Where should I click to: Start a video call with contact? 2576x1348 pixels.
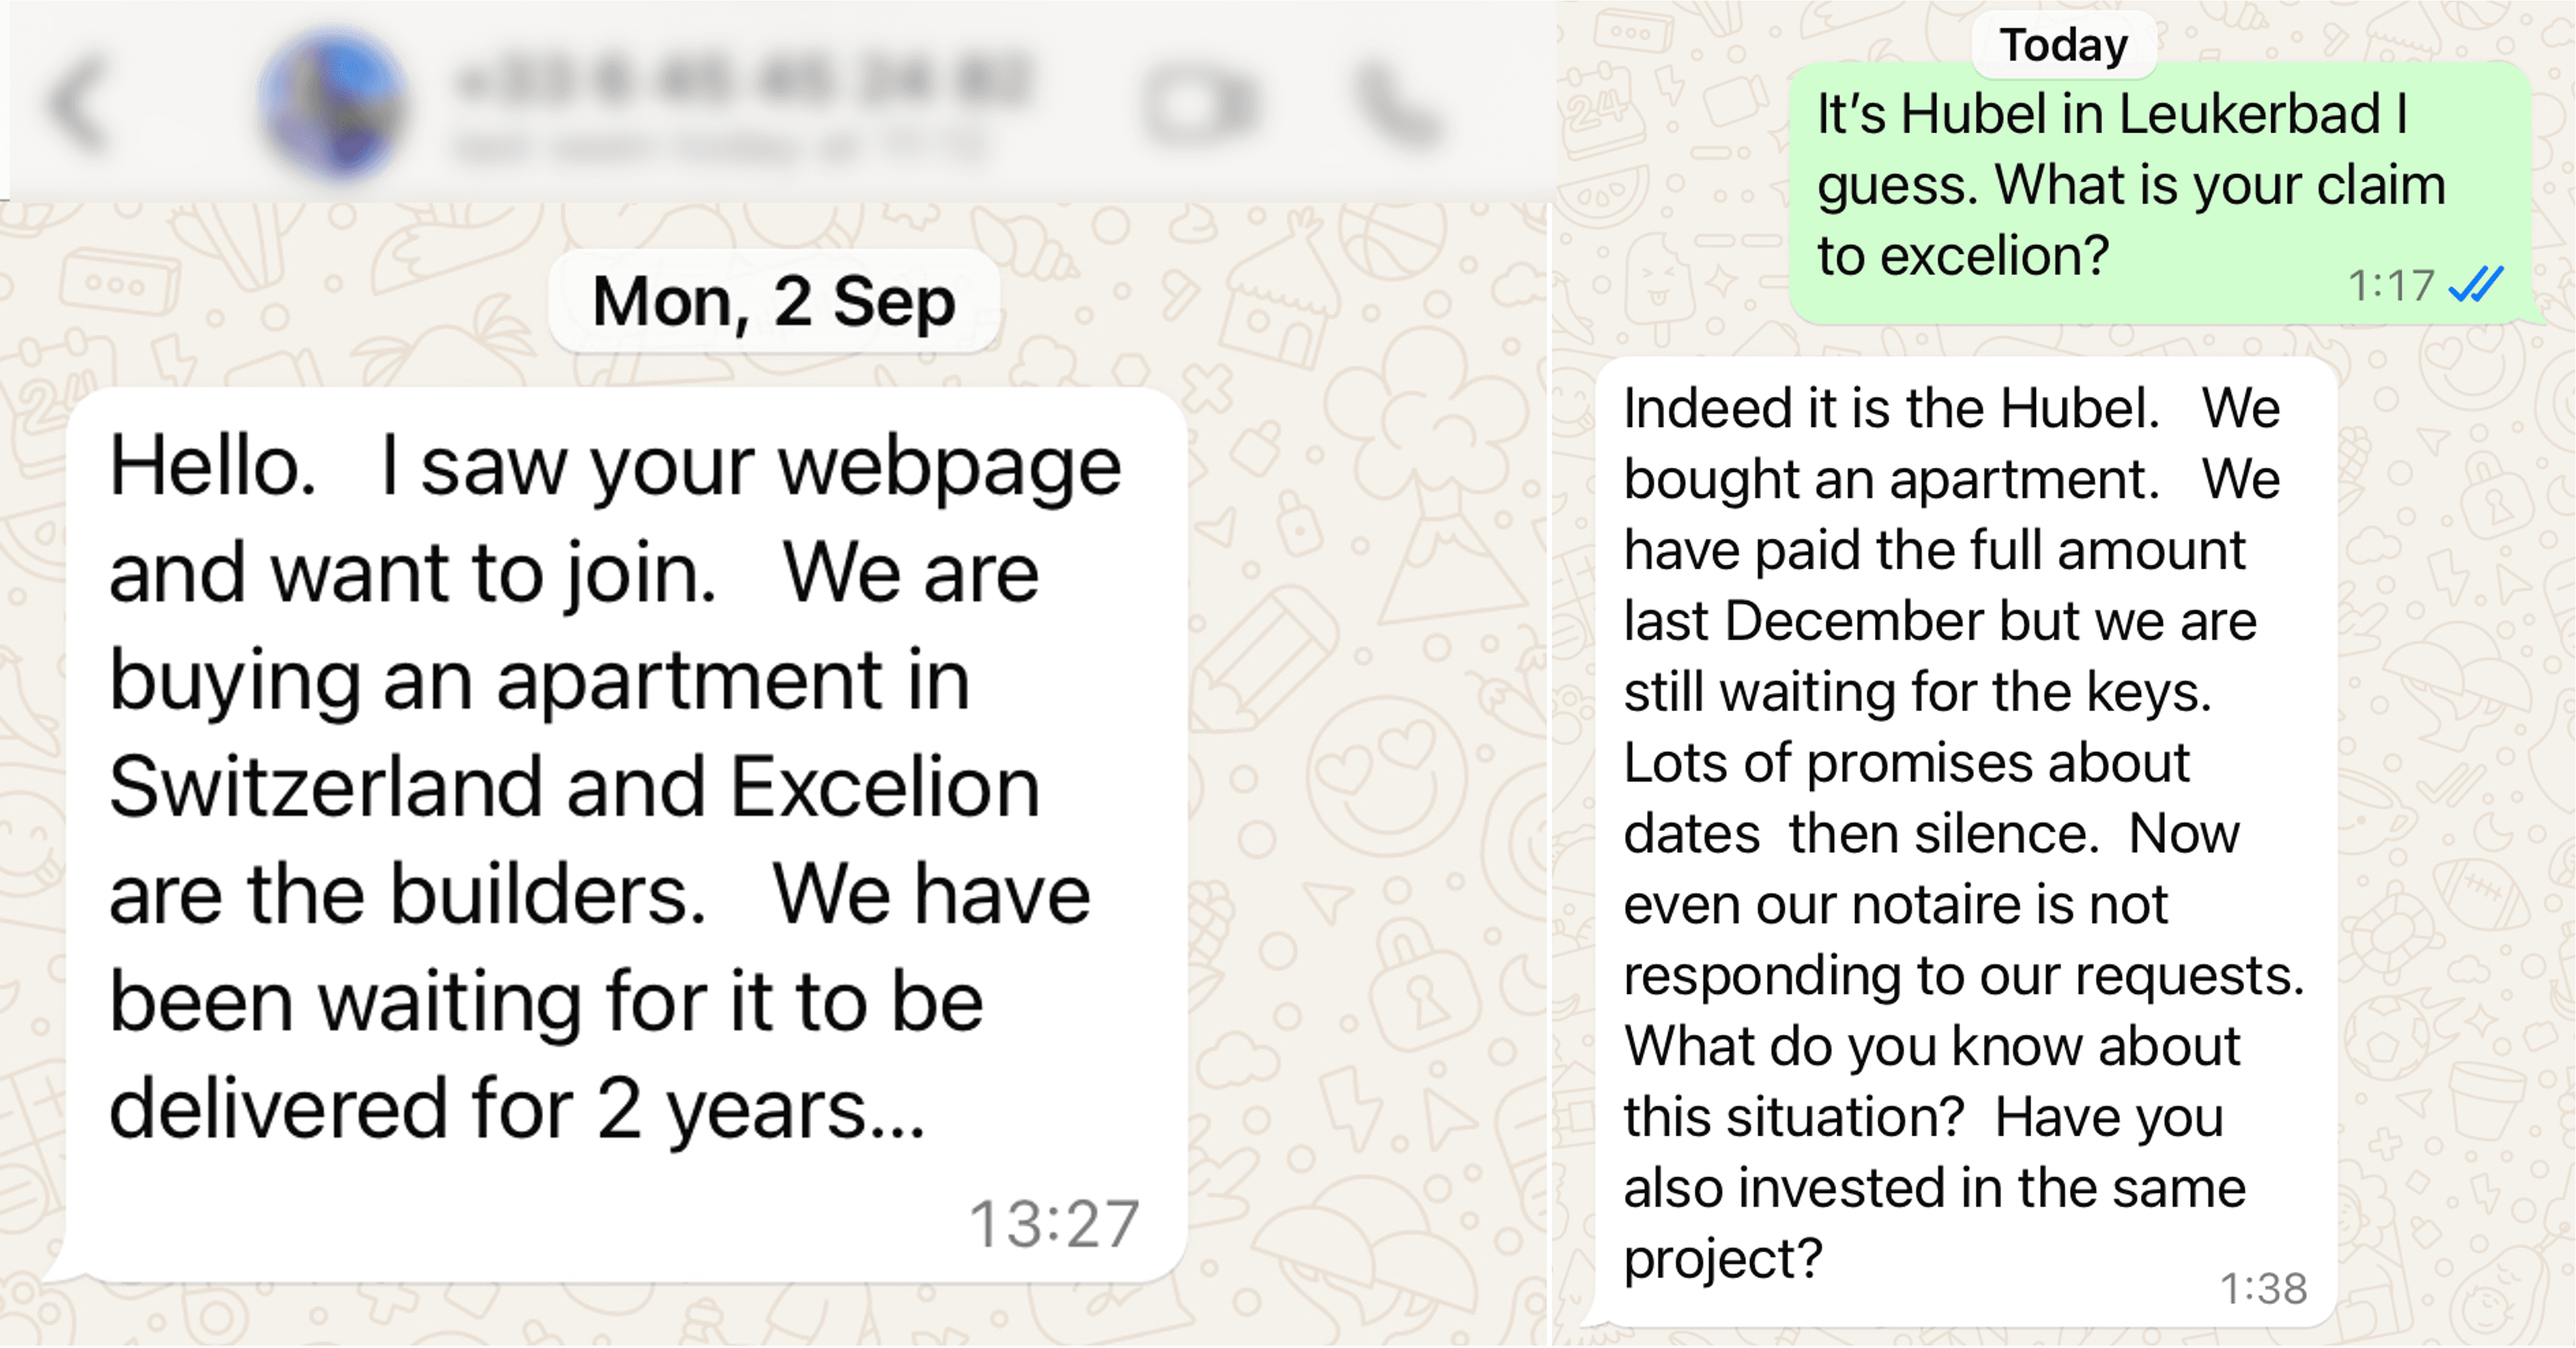click(1199, 104)
